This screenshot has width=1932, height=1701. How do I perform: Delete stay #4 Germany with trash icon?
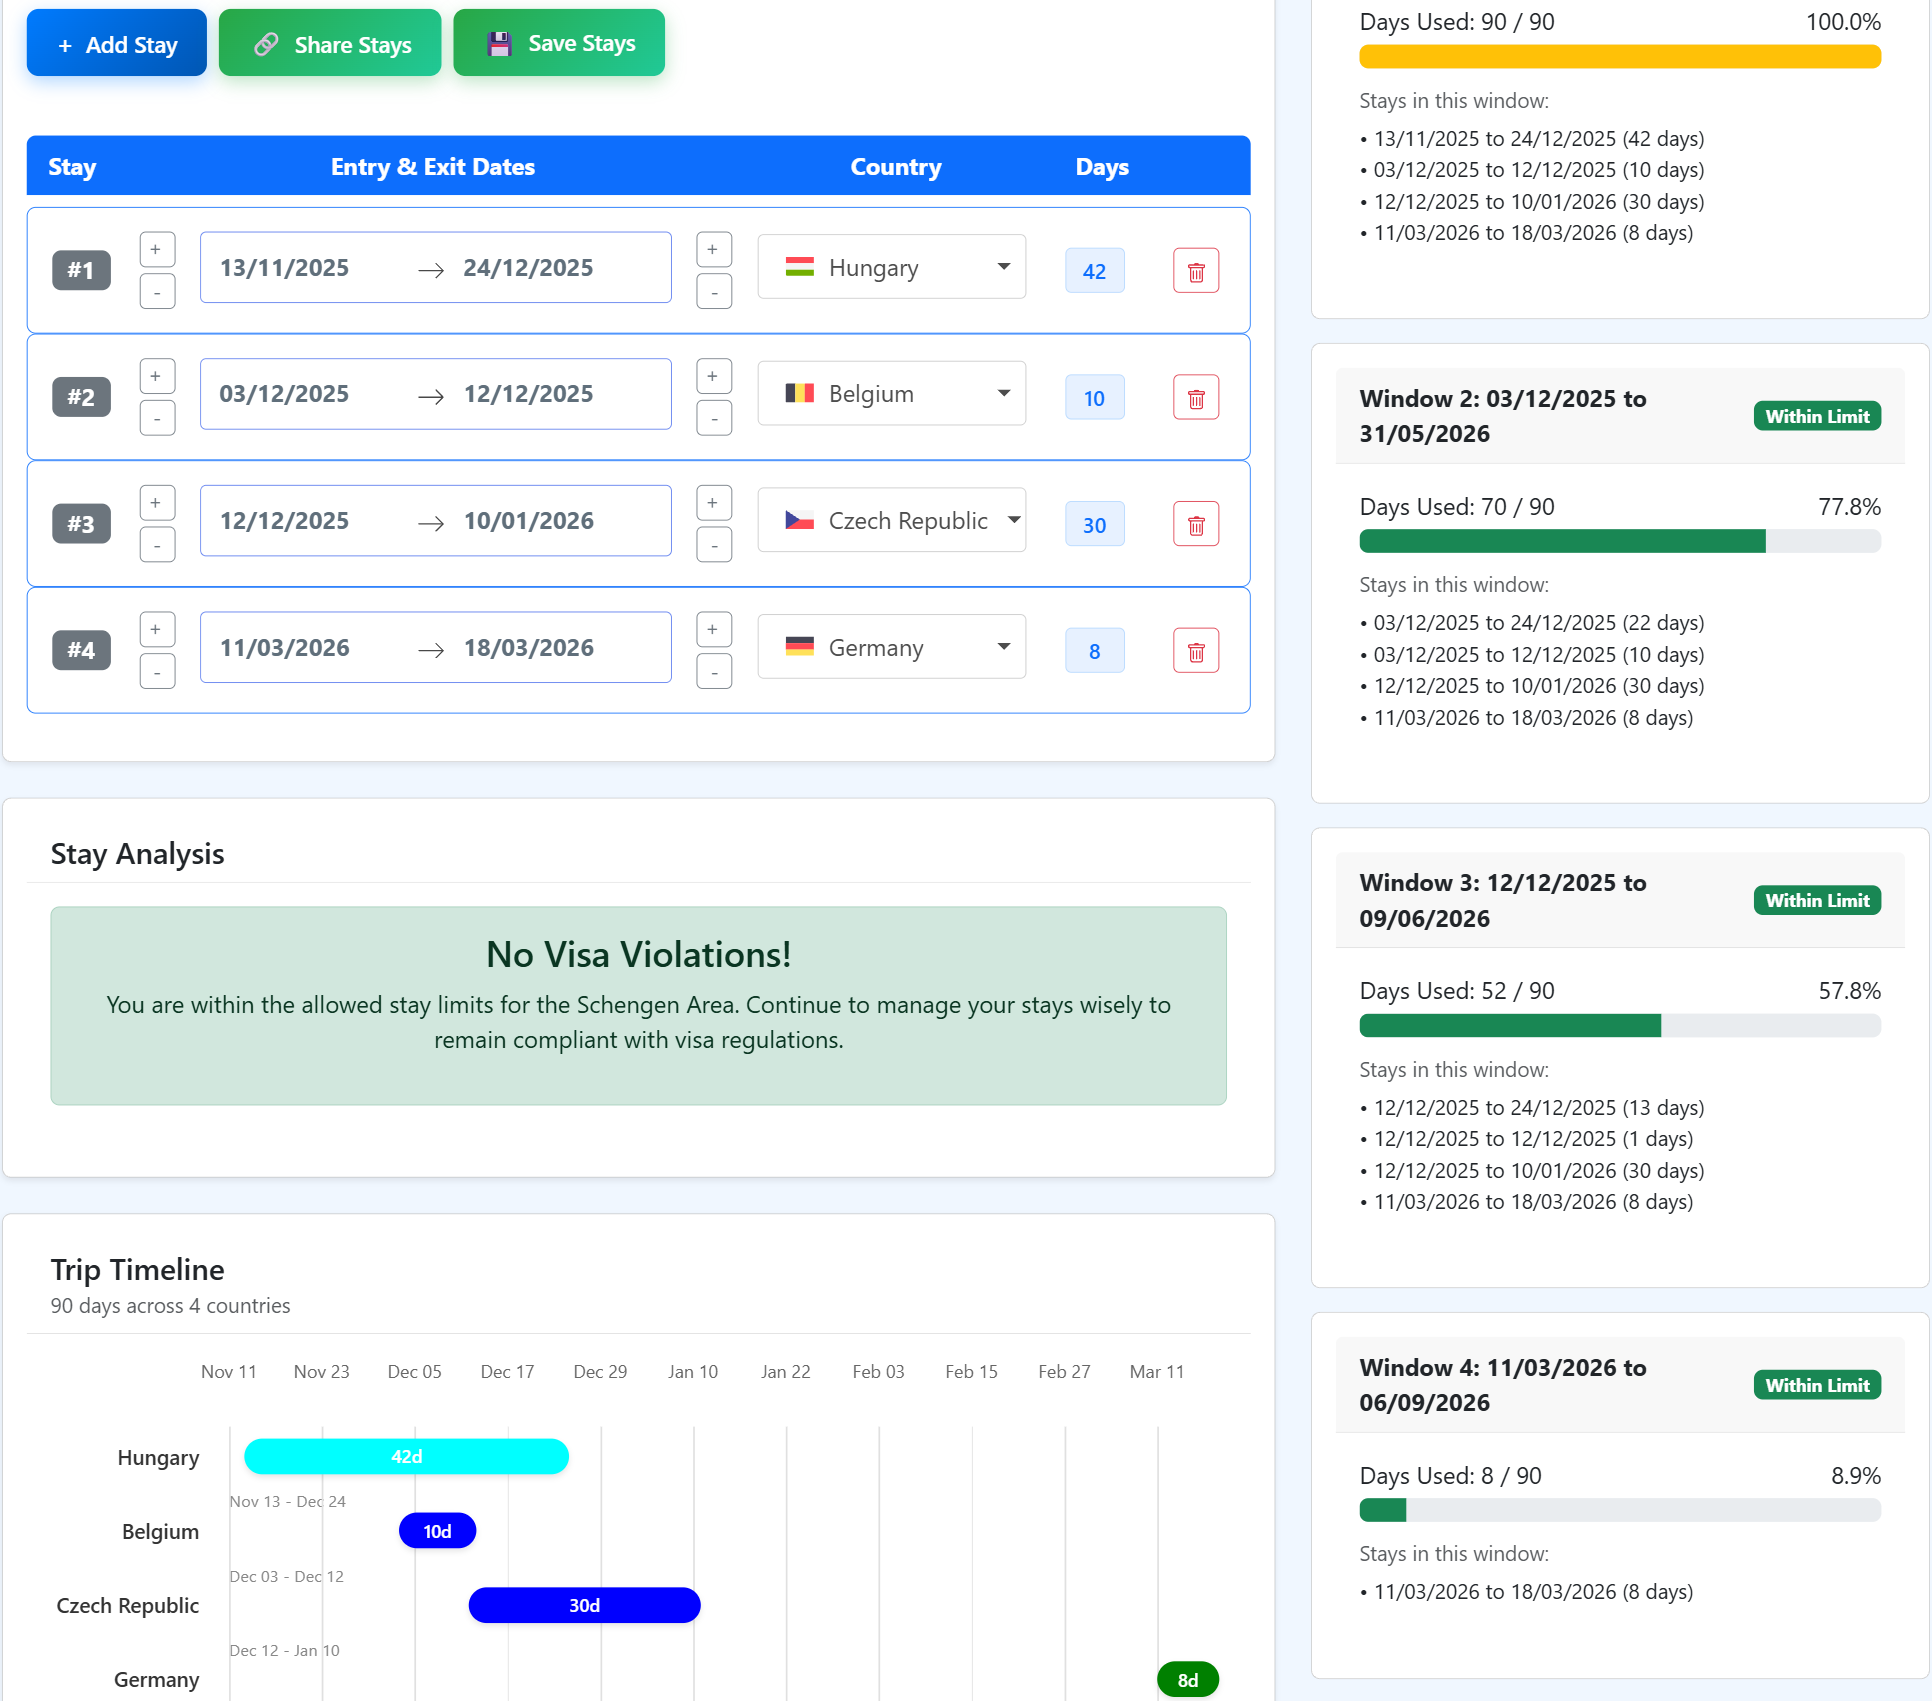1196,650
